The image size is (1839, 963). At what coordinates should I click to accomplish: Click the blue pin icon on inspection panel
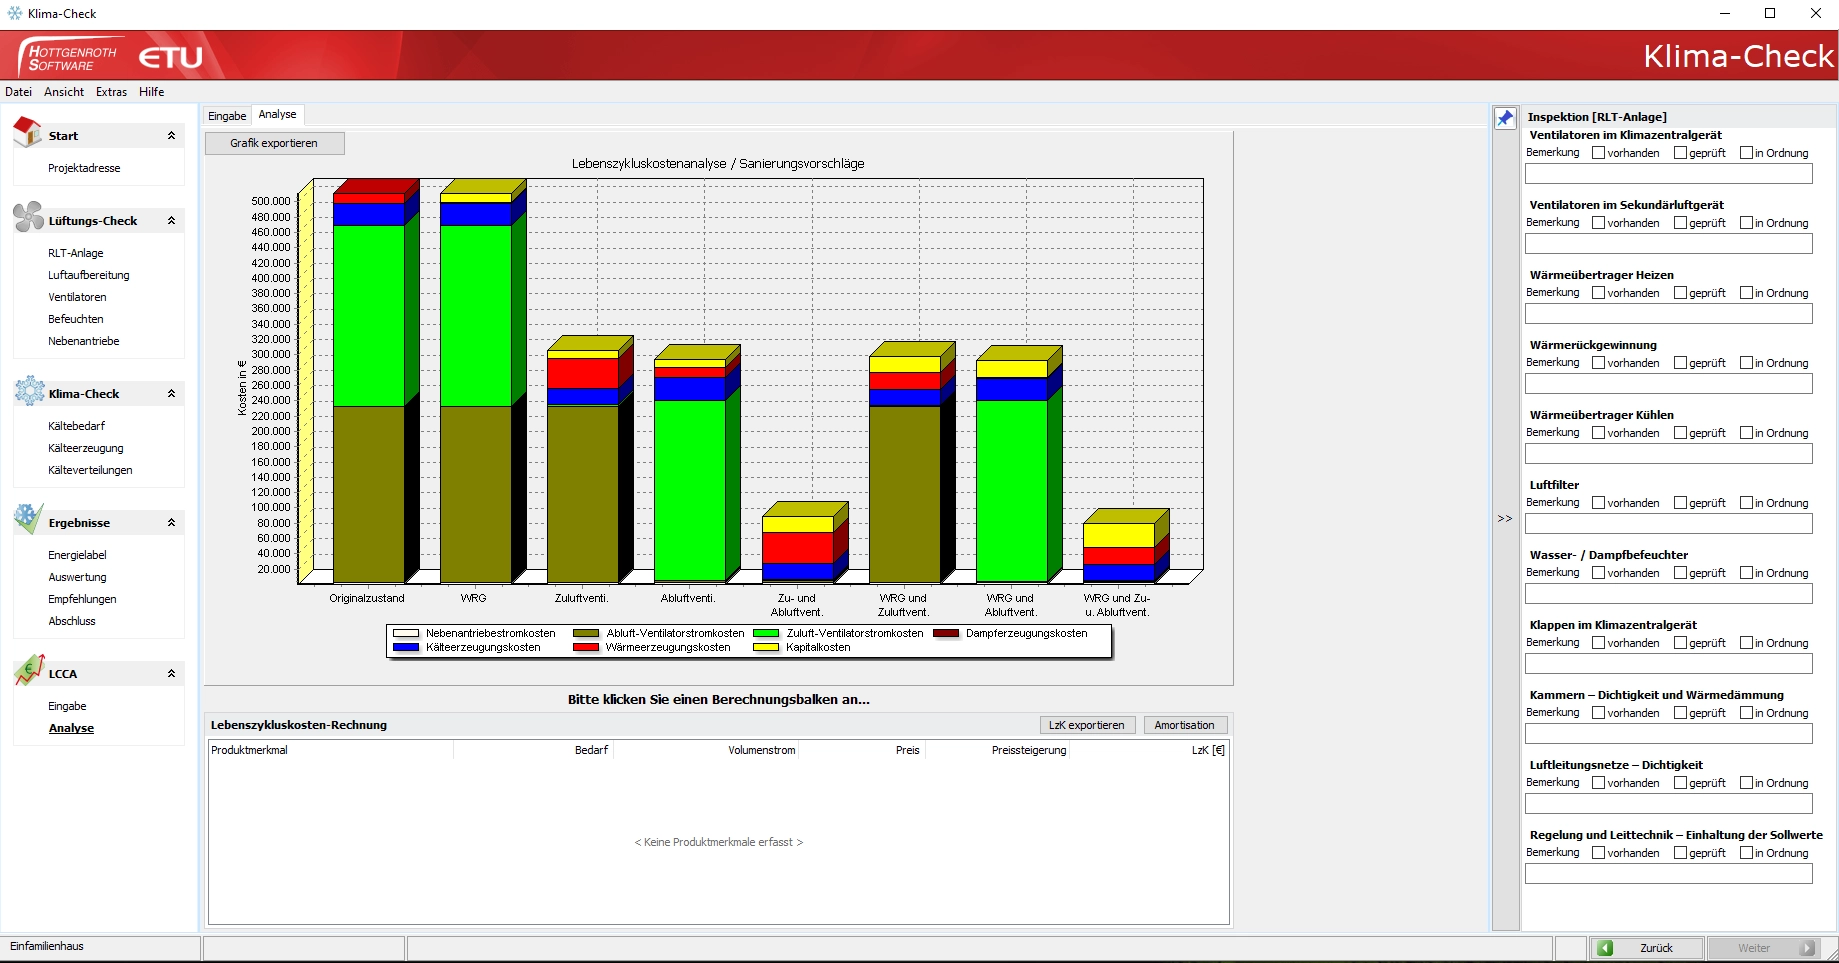(x=1505, y=118)
